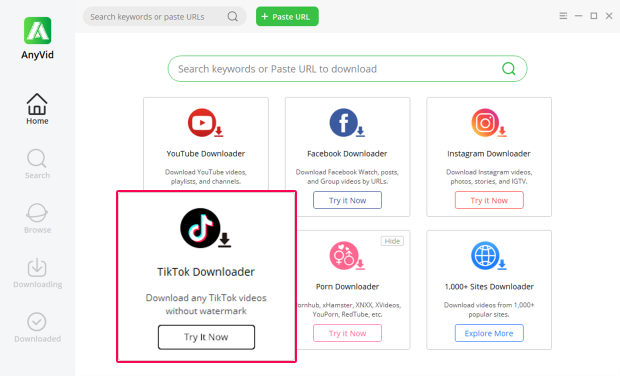Image resolution: width=620 pixels, height=376 pixels.
Task: Click the Porn Downloader pink icon
Action: point(347,256)
